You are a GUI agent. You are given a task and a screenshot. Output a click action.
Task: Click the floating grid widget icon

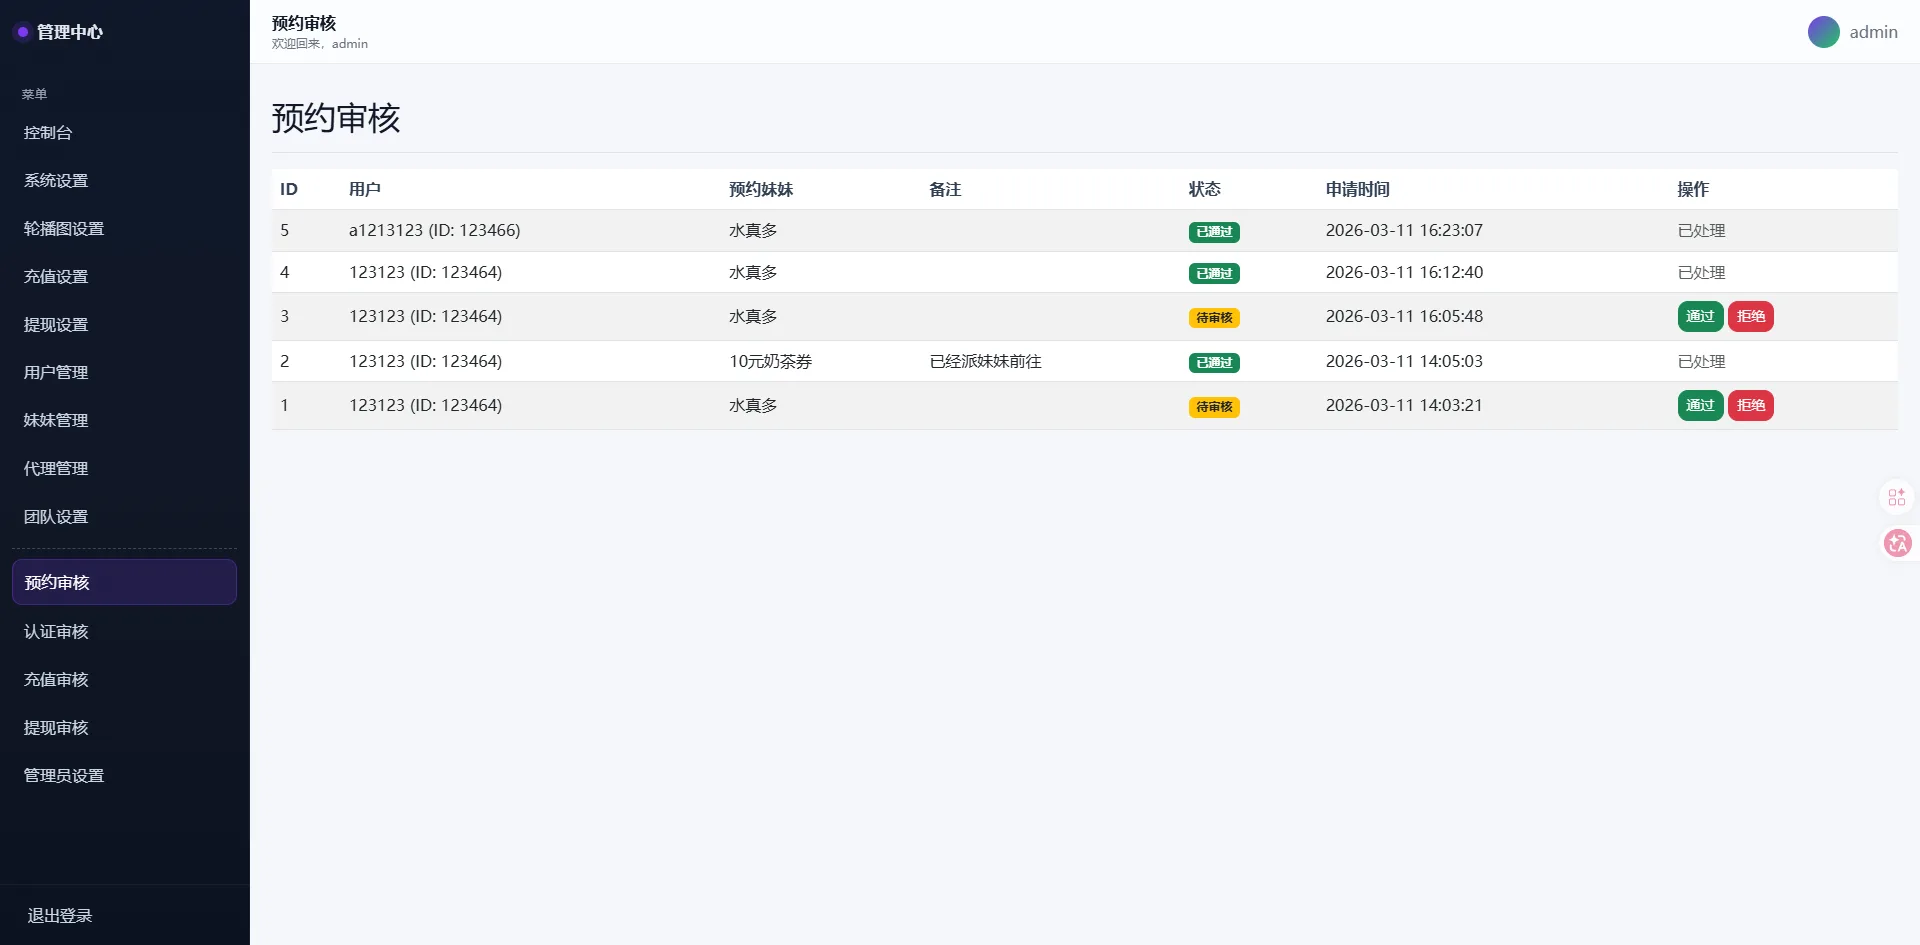1897,497
